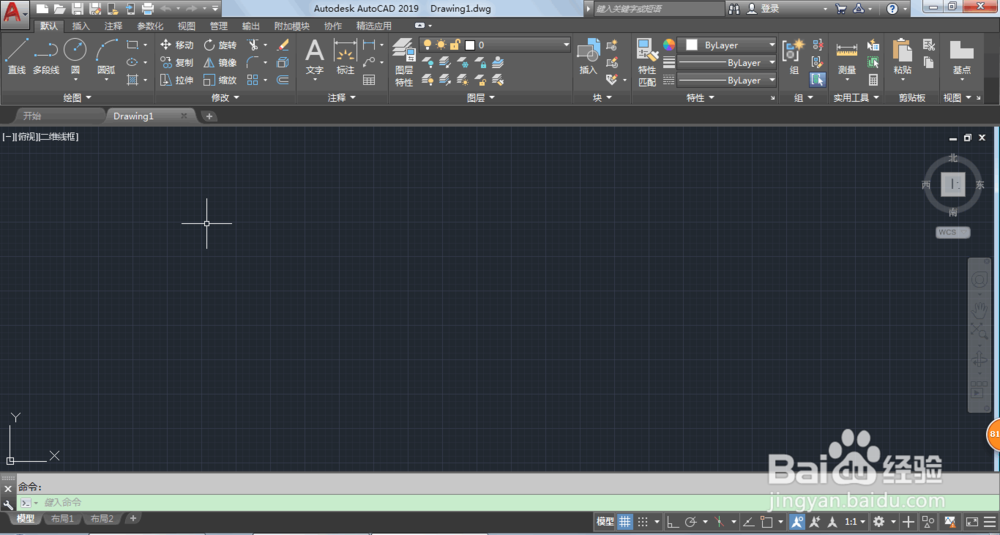Select the 直线 (Line) tool
1000x535 pixels.
point(17,56)
